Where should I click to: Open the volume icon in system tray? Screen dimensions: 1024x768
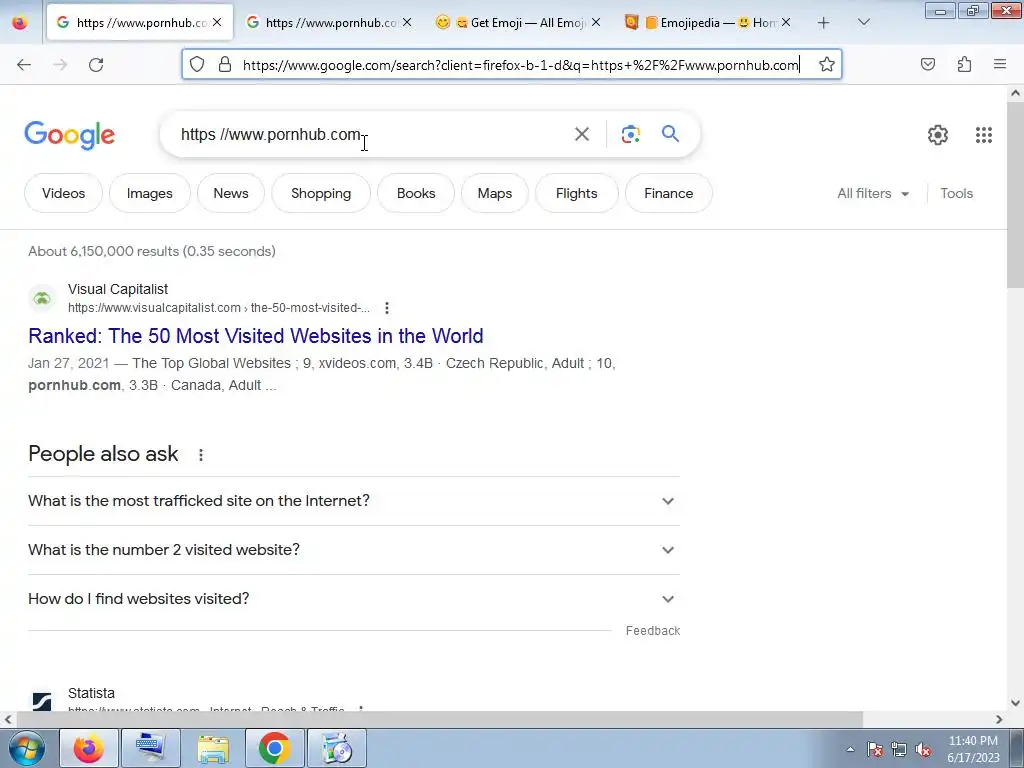tap(923, 750)
